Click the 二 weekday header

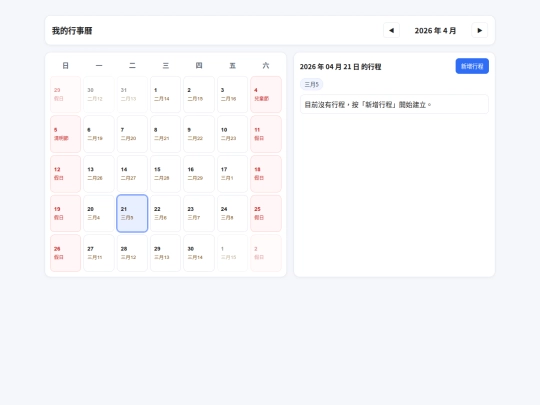132,65
